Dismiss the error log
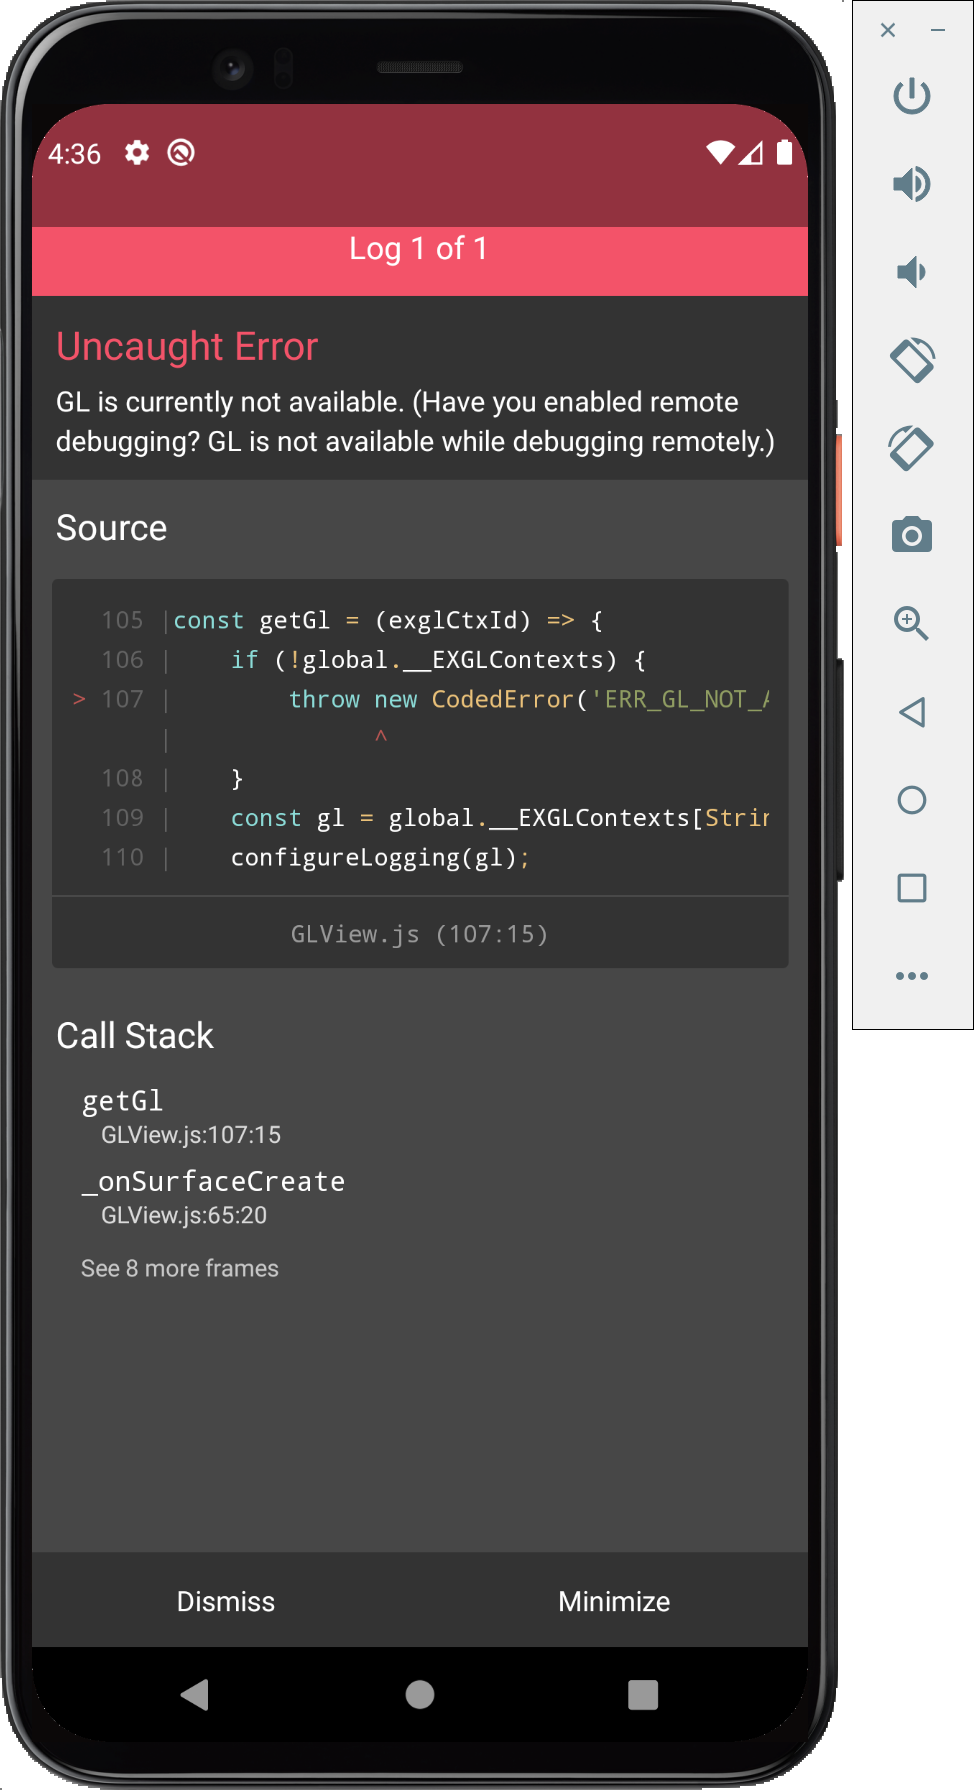The width and height of the screenshot is (974, 1790). 226,1601
